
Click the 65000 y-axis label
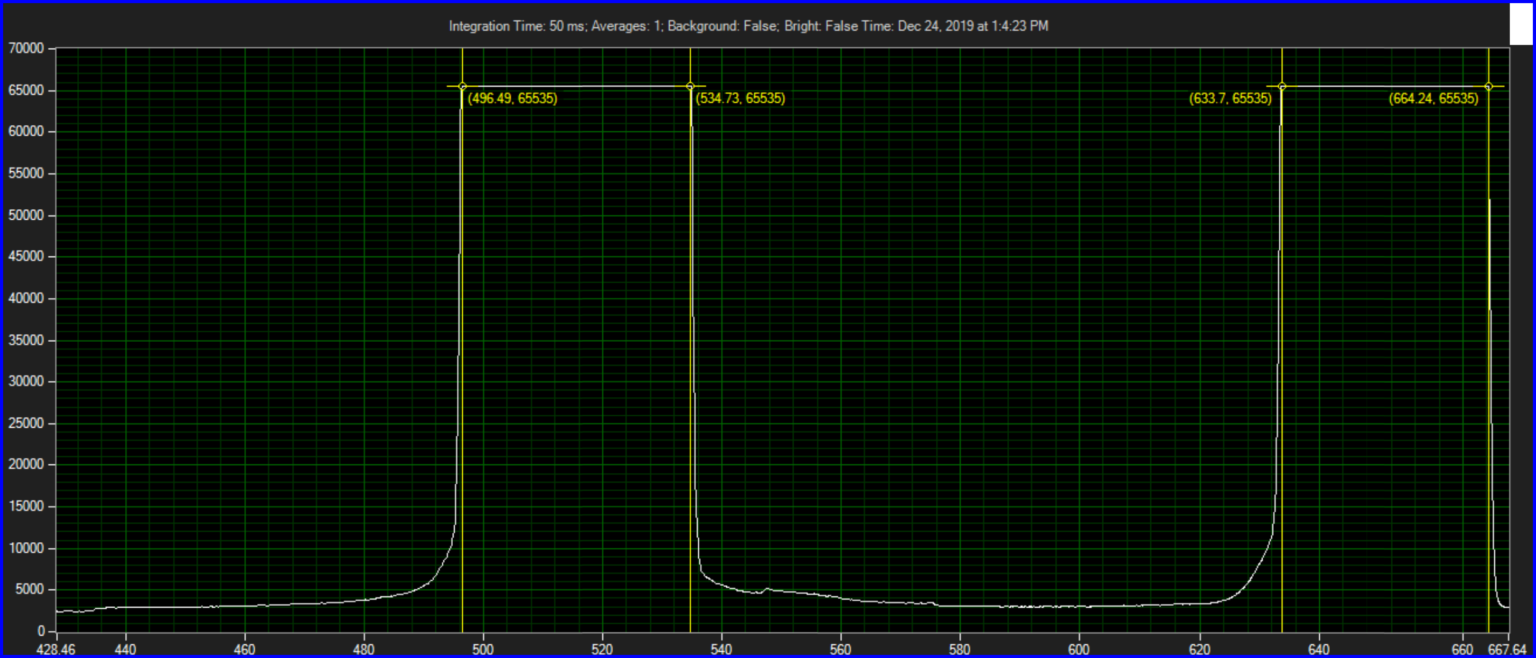[24, 90]
